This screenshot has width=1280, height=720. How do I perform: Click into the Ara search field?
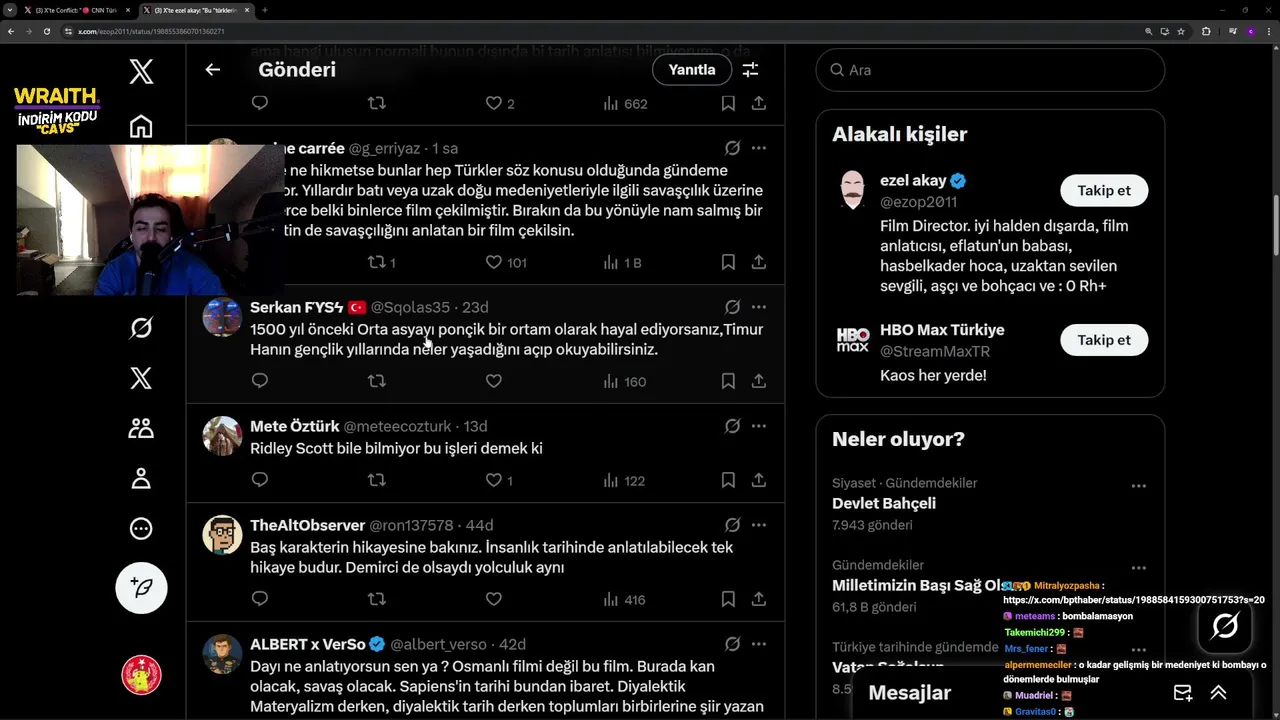[990, 70]
